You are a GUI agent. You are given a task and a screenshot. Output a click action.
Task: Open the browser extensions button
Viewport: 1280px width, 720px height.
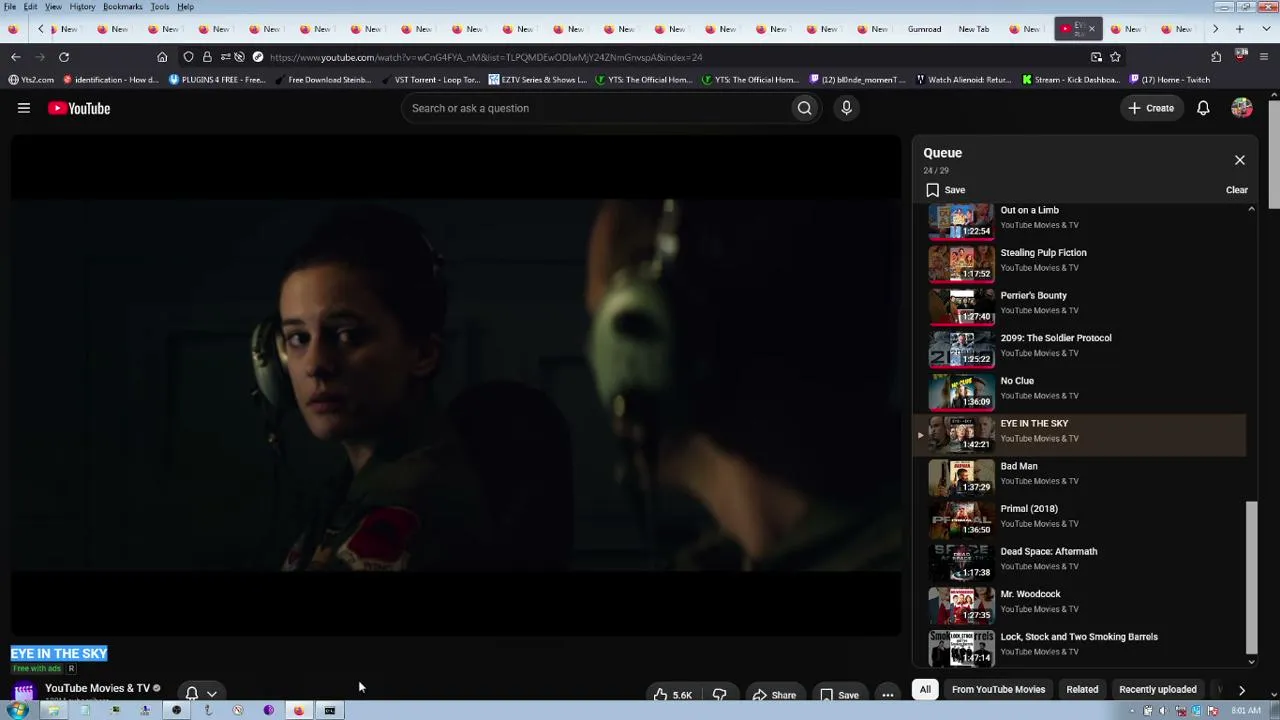coord(1216,57)
